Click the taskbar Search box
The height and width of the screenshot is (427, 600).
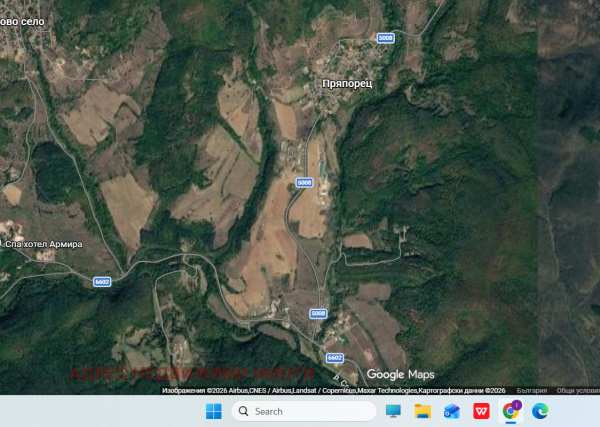(x=304, y=411)
